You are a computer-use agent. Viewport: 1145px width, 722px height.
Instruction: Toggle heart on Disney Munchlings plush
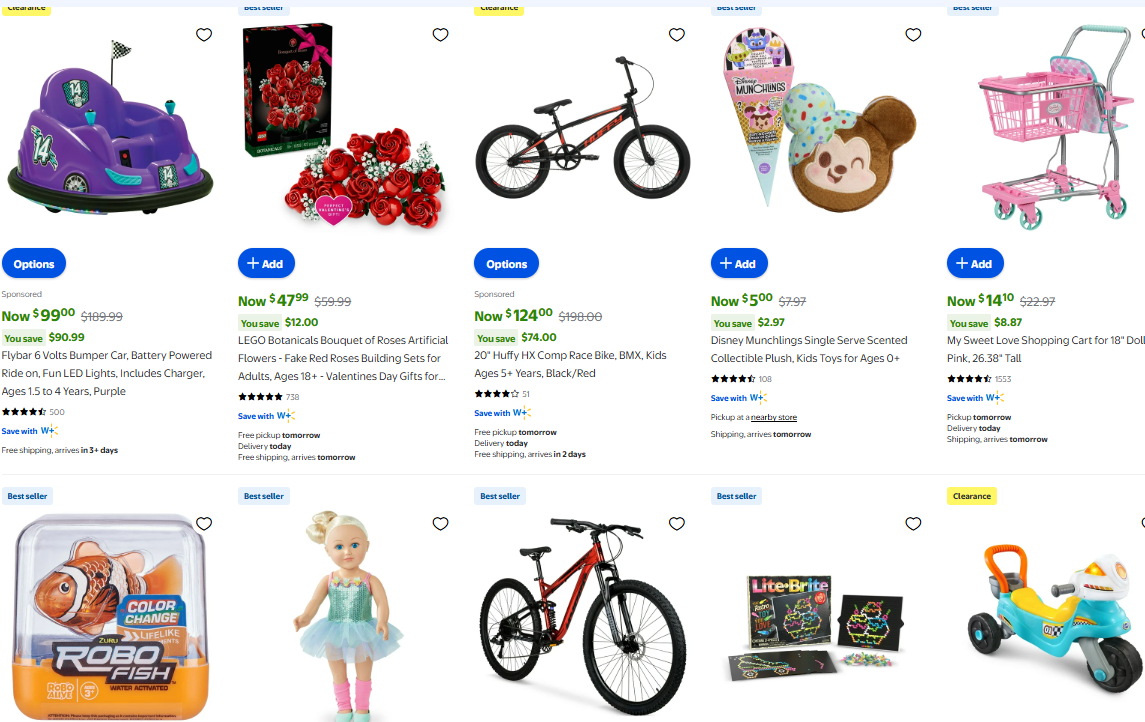[x=914, y=34]
